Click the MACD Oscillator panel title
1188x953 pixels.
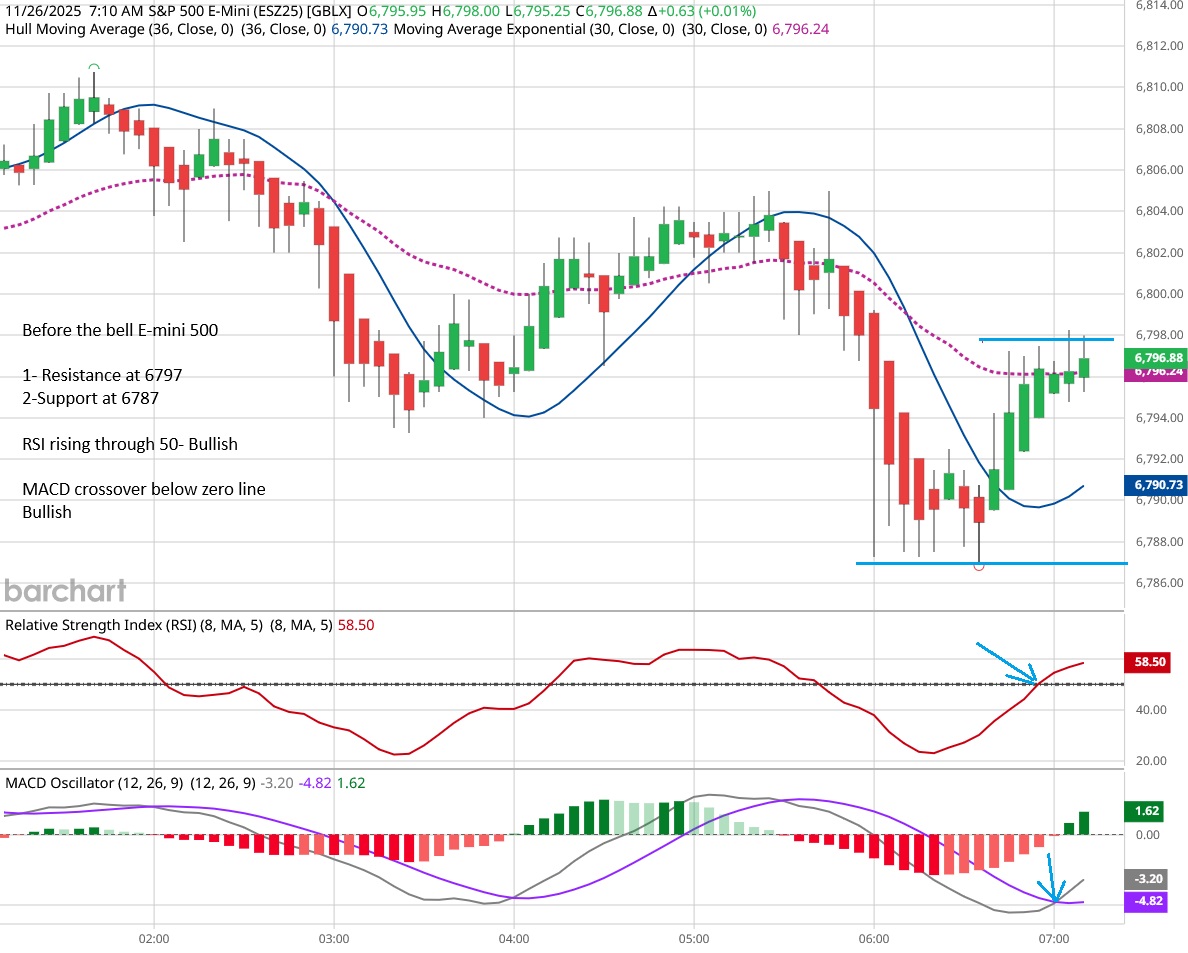pos(66,782)
